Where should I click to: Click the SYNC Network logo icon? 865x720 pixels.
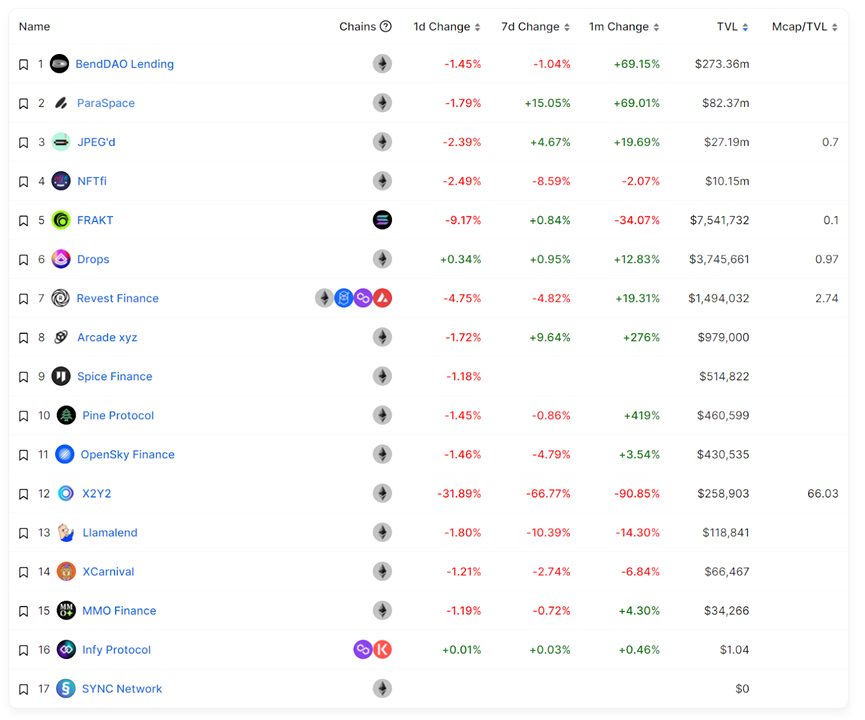tap(66, 689)
